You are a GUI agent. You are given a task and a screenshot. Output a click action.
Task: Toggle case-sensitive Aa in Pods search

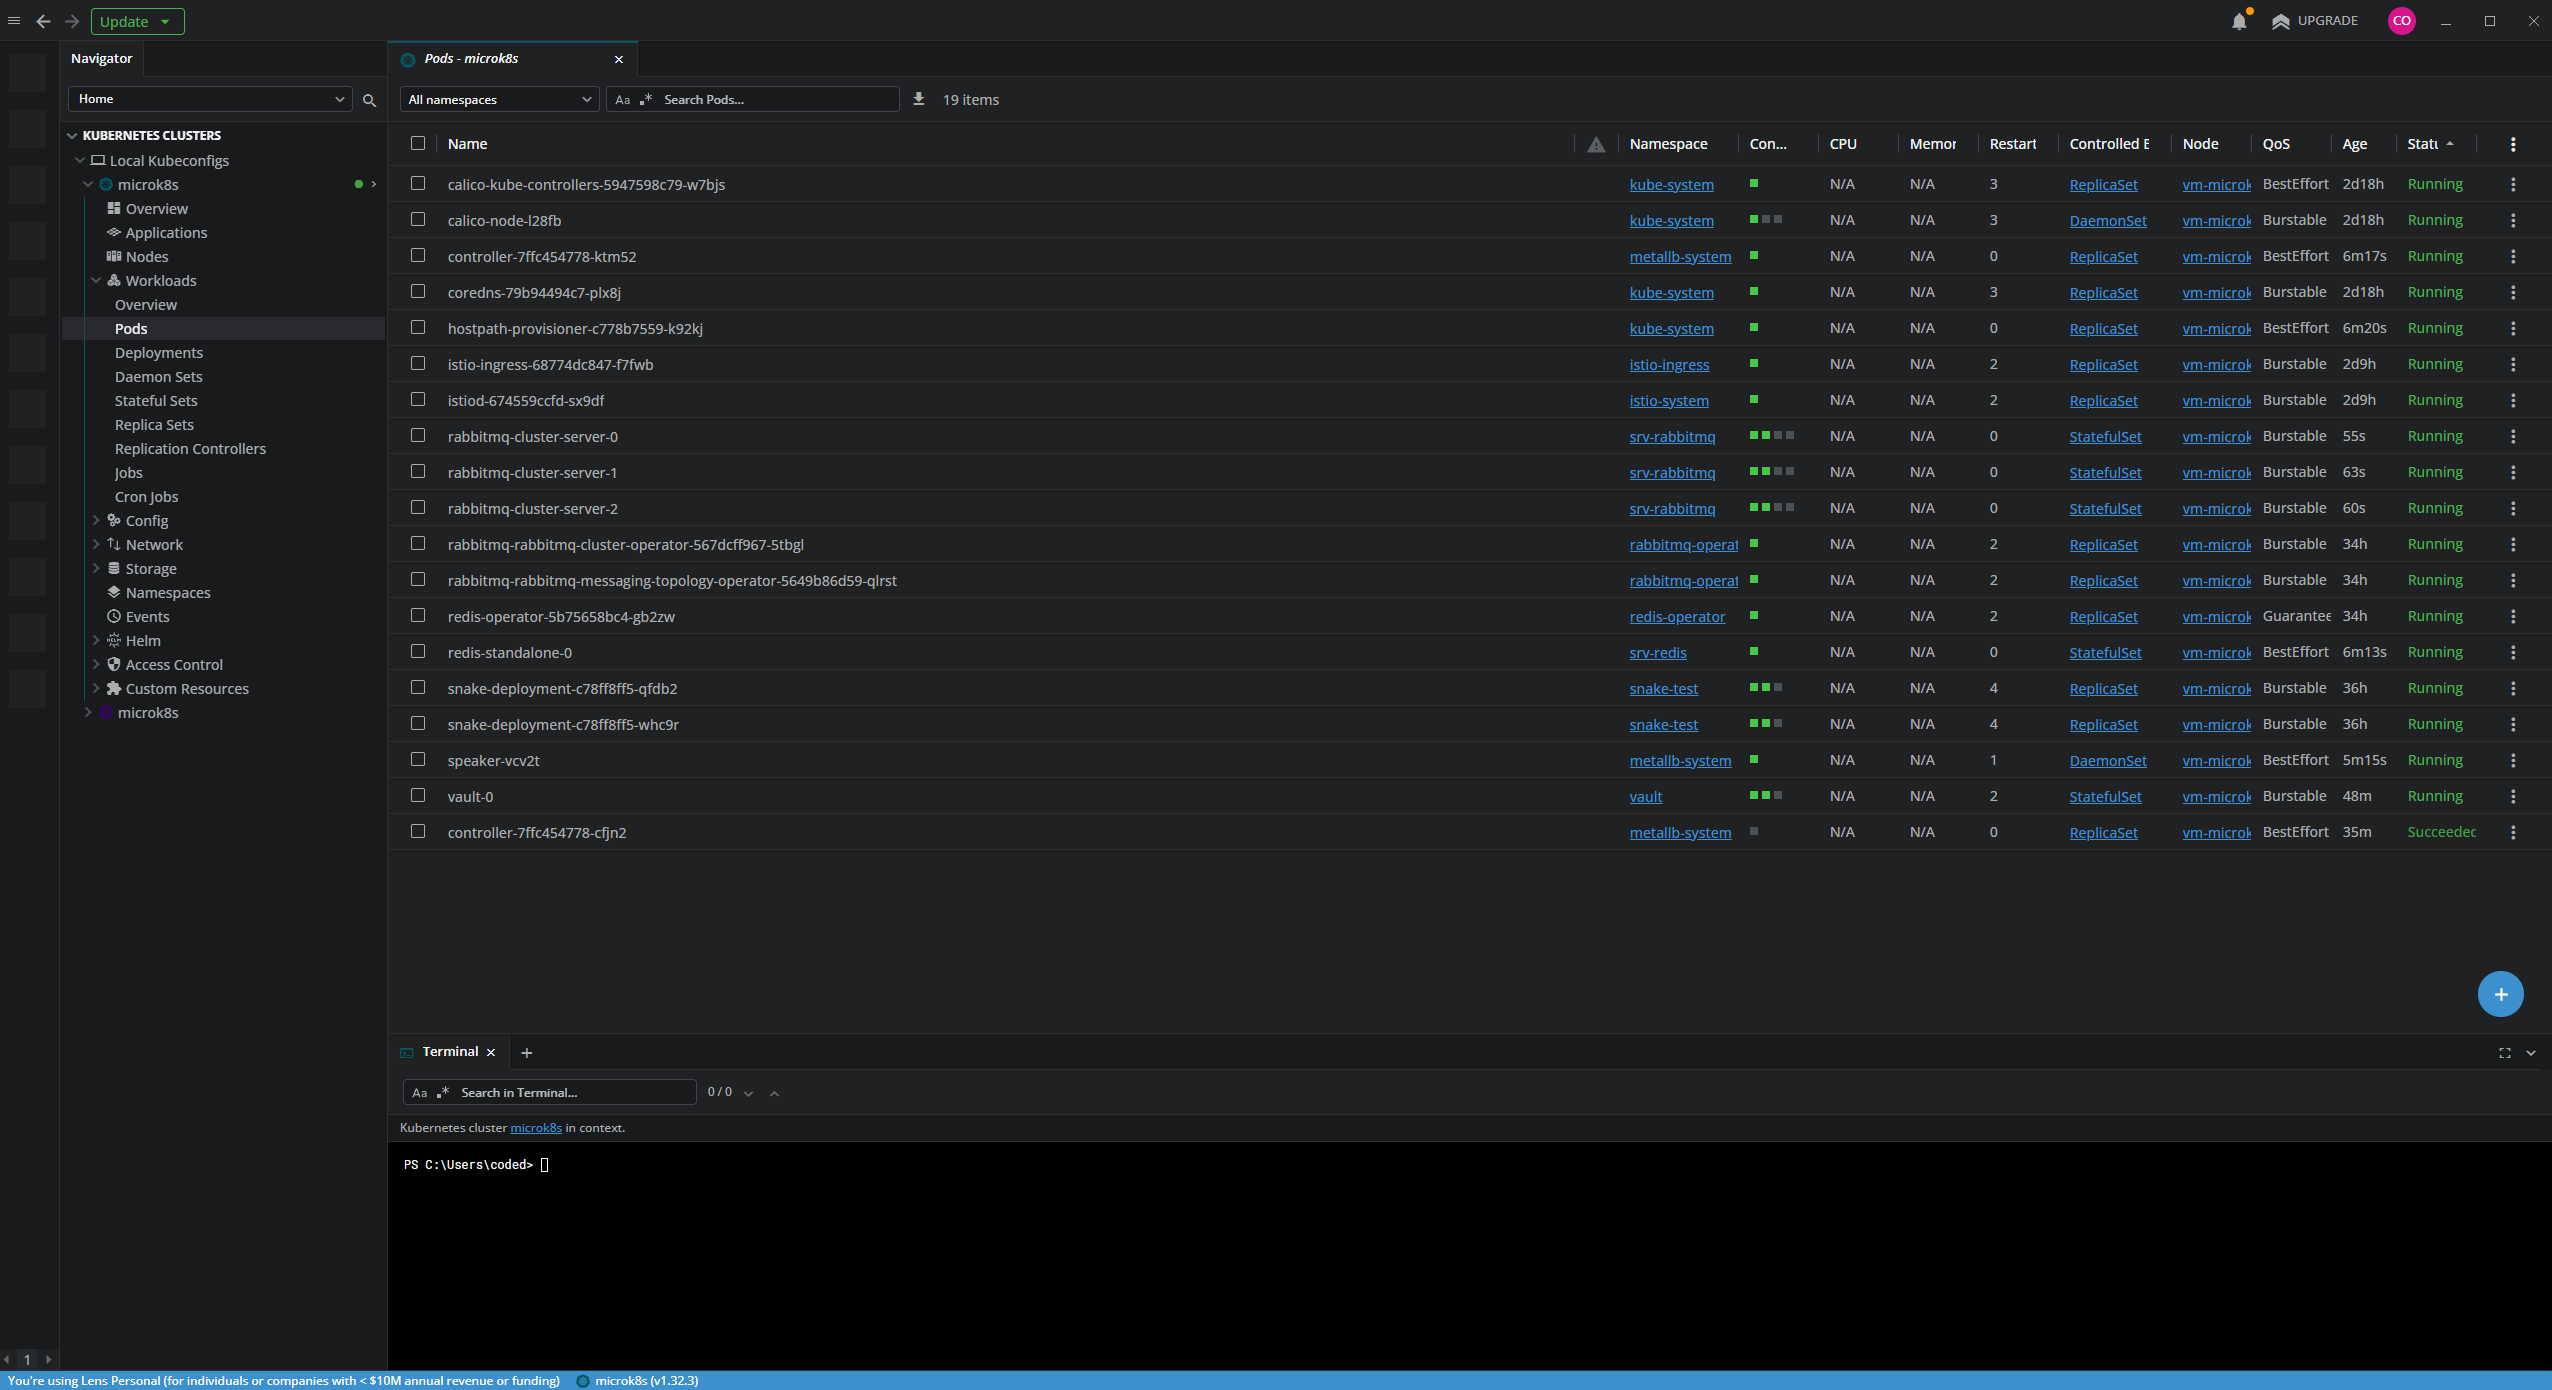click(623, 100)
